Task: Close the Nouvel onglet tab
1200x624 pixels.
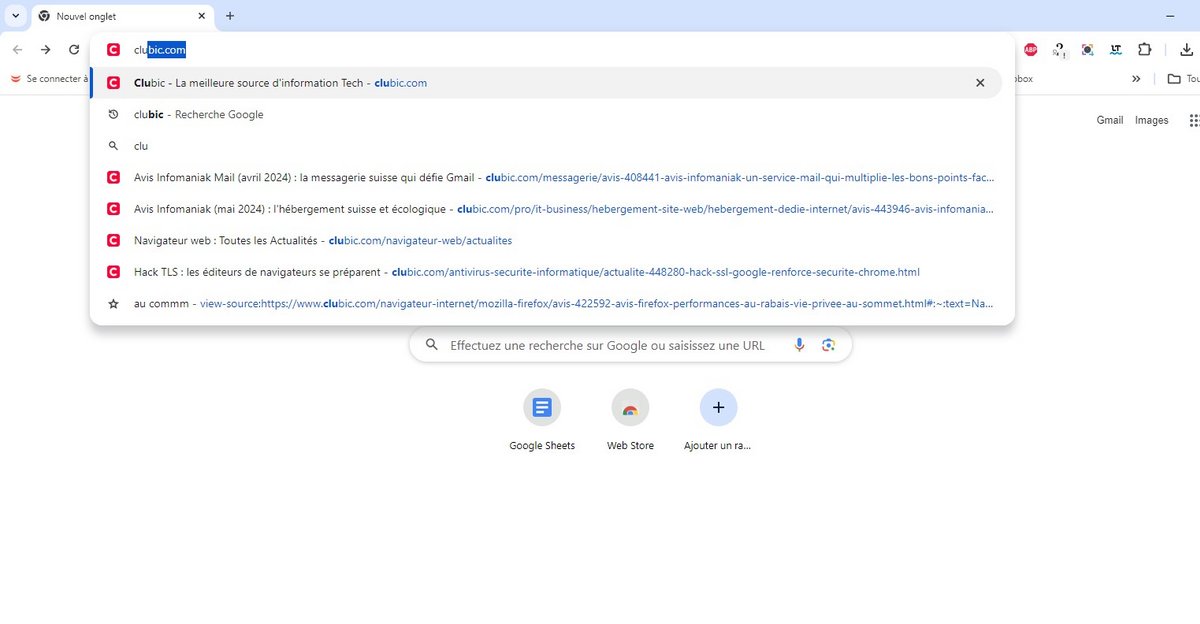Action: [202, 16]
